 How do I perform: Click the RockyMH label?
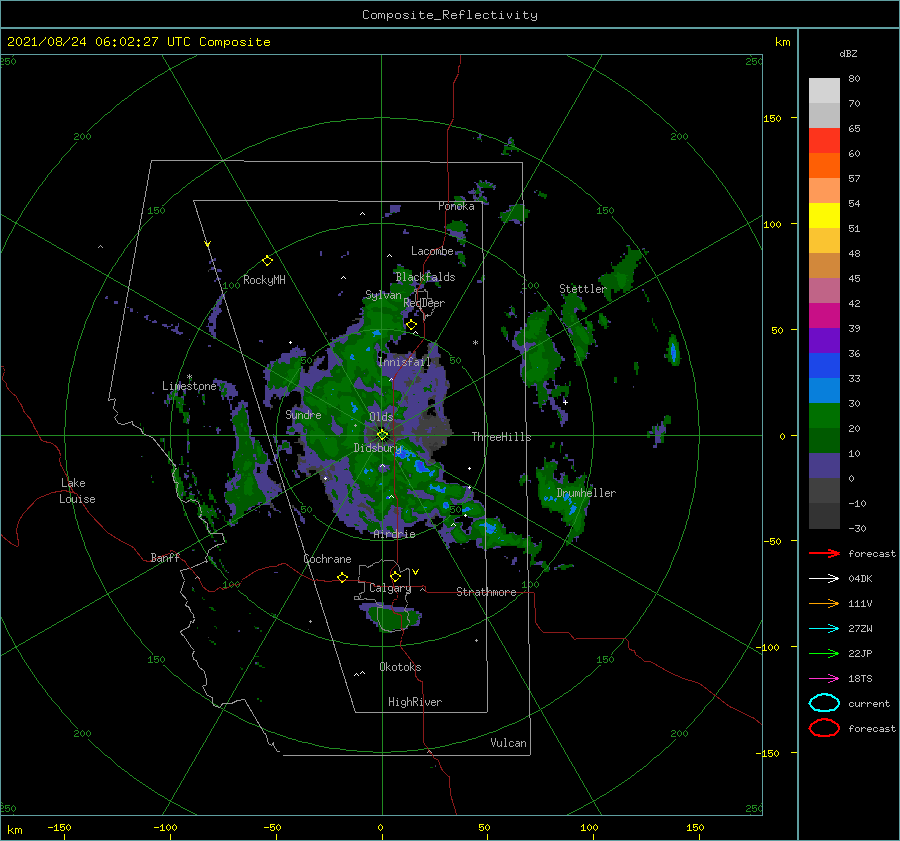pyautogui.click(x=264, y=280)
